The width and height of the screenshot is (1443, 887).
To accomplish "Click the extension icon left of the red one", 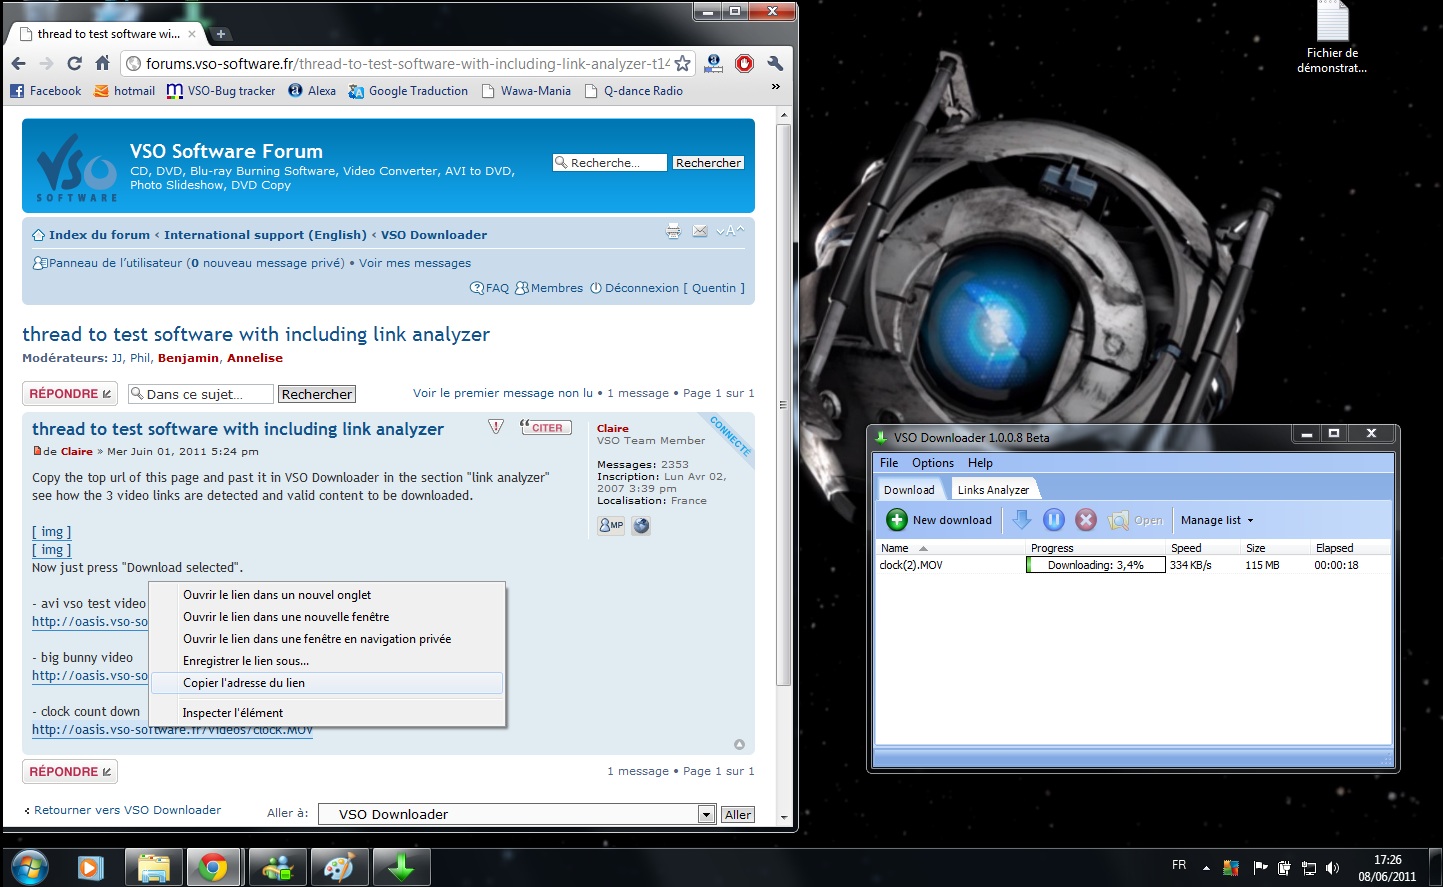I will [713, 63].
